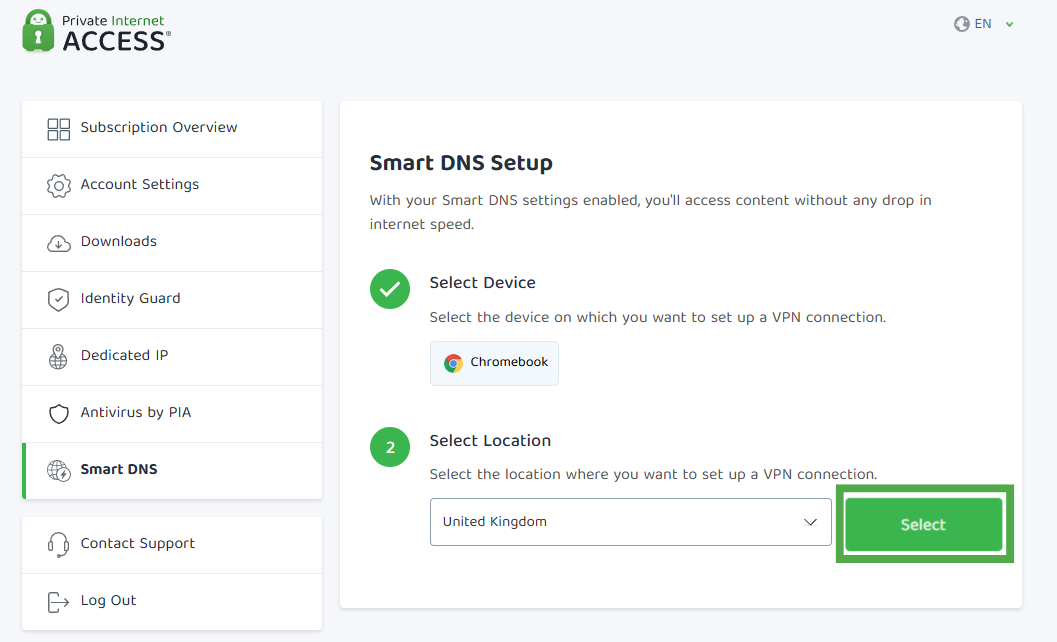Click the location dropdown chevron arrow
This screenshot has height=642, width=1057.
click(x=810, y=523)
